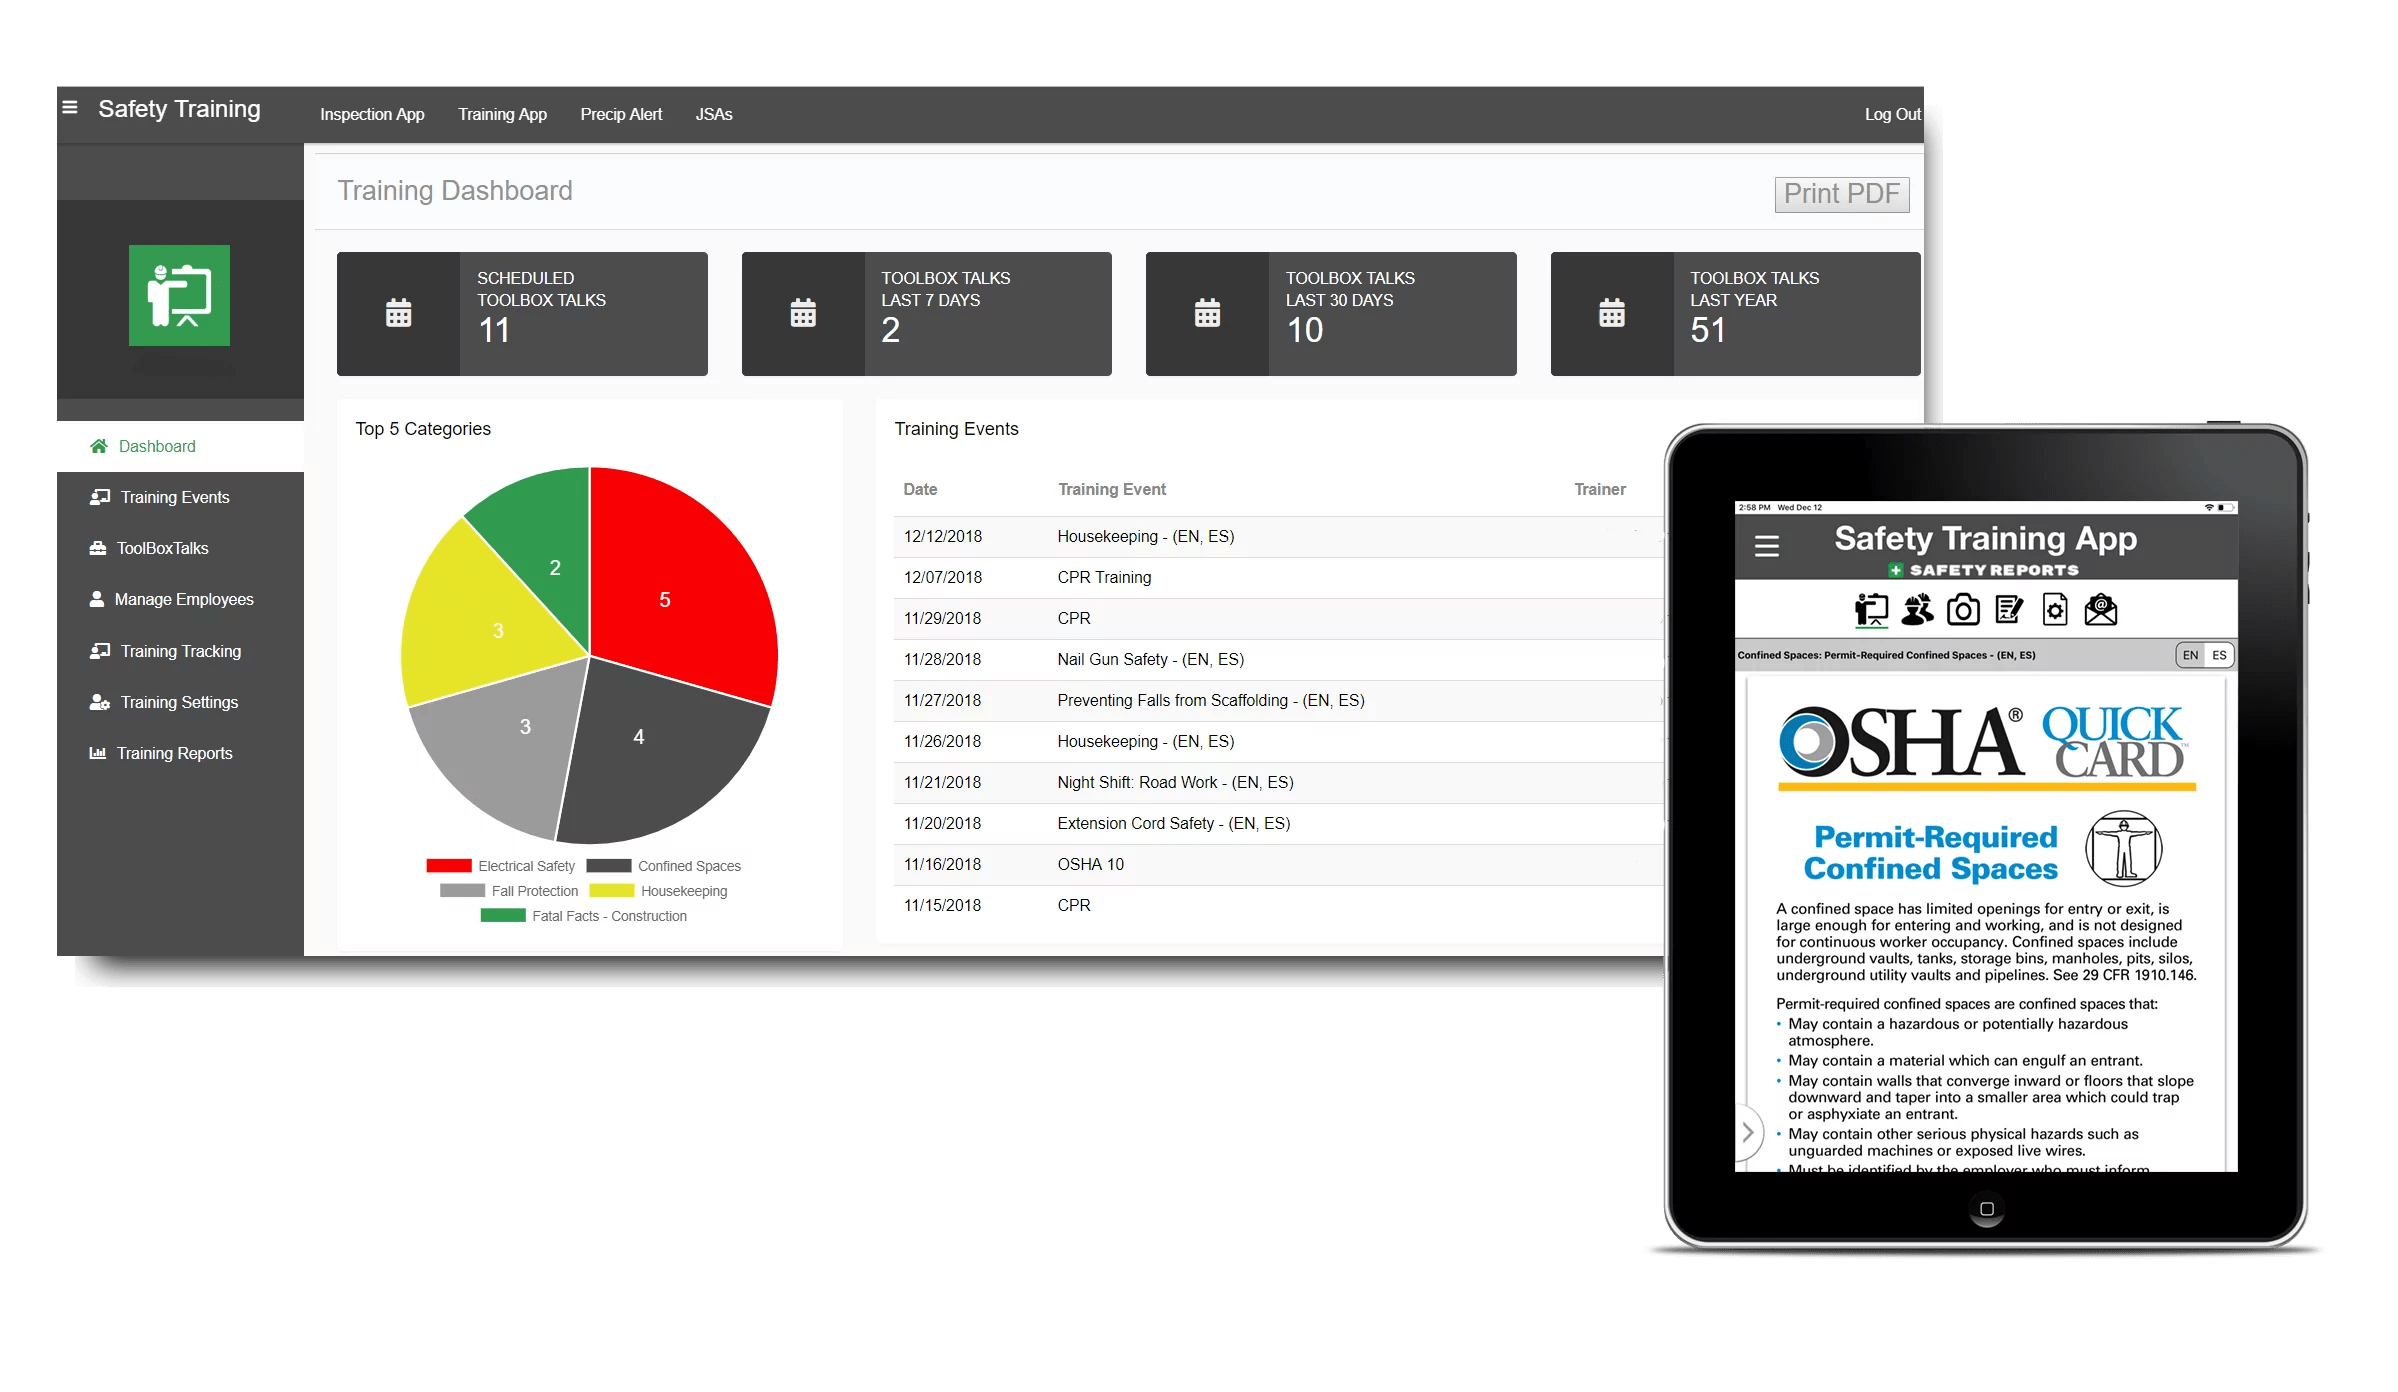Click the Print PDF button
This screenshot has width=2398, height=1392.
point(1841,194)
